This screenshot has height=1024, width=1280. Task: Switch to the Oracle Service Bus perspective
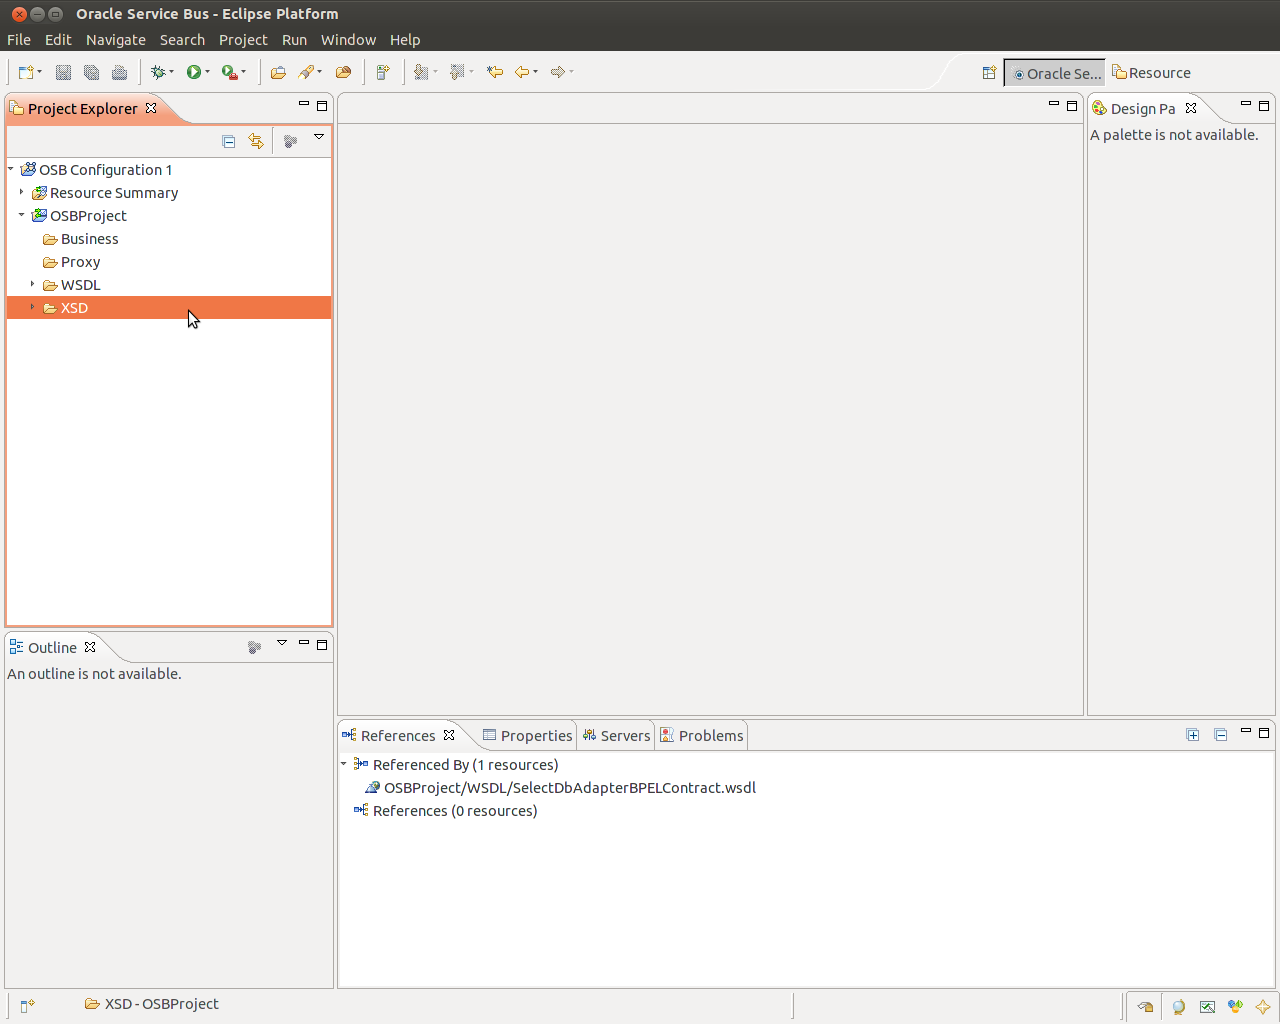point(1055,73)
